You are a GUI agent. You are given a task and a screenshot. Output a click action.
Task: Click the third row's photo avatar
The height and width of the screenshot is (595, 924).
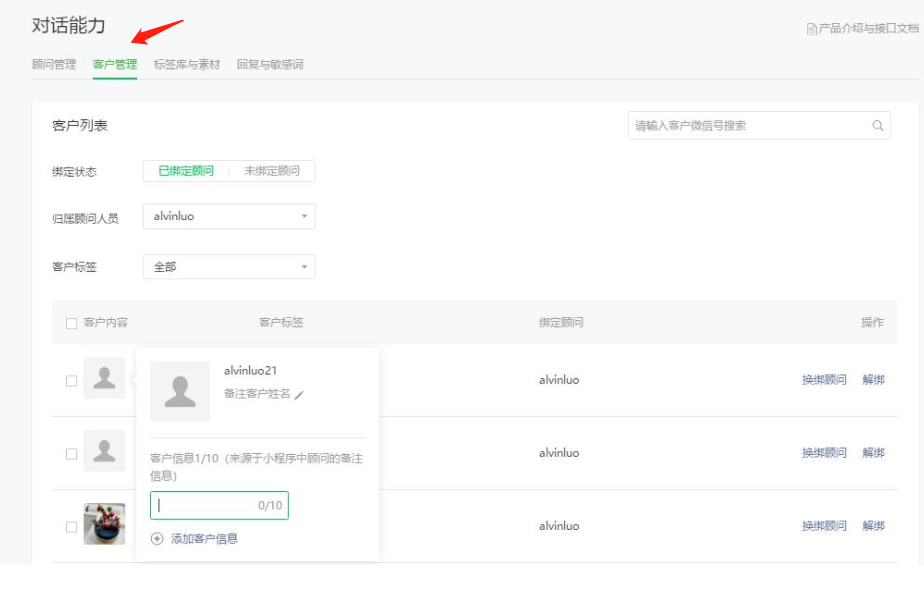pos(104,524)
